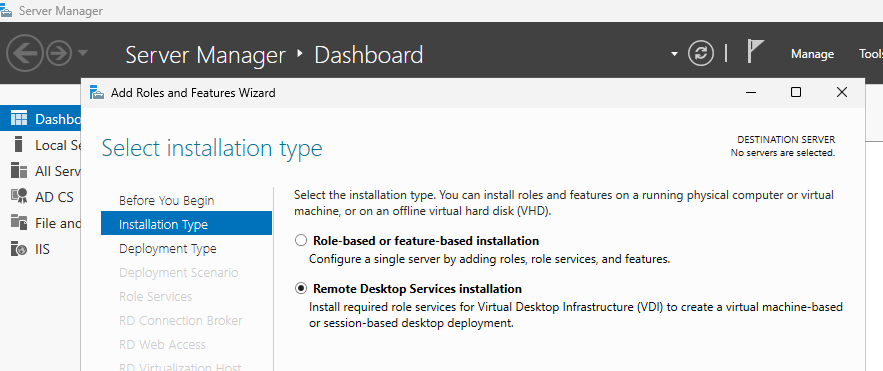Click the All Servers icon
Image resolution: width=883 pixels, height=371 pixels.
(19, 170)
